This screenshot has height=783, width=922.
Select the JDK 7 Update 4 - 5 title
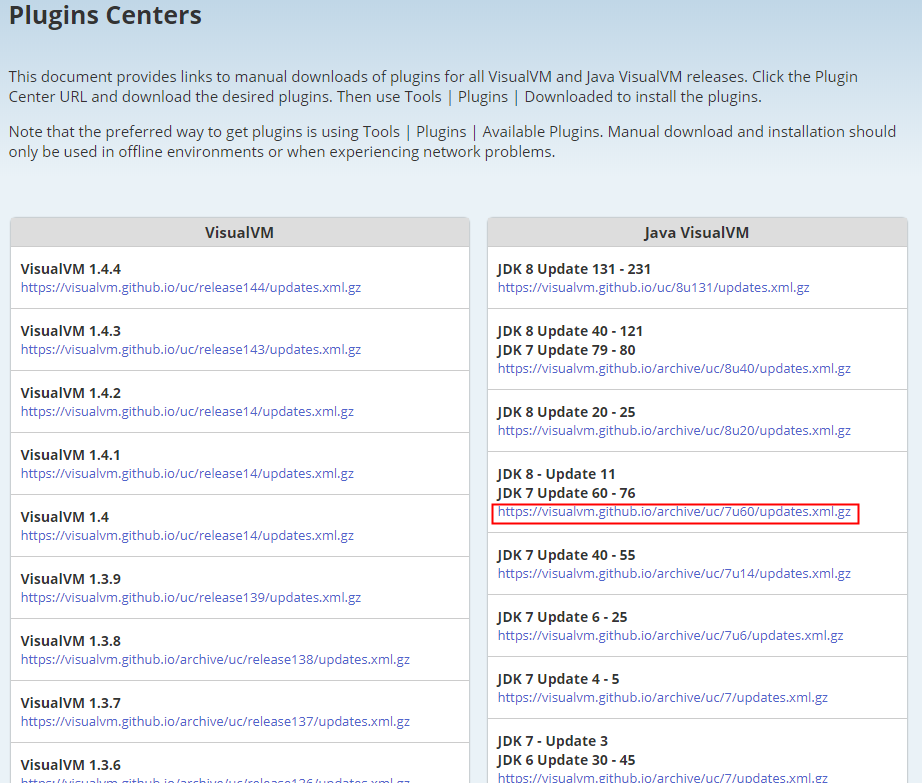[x=558, y=680]
